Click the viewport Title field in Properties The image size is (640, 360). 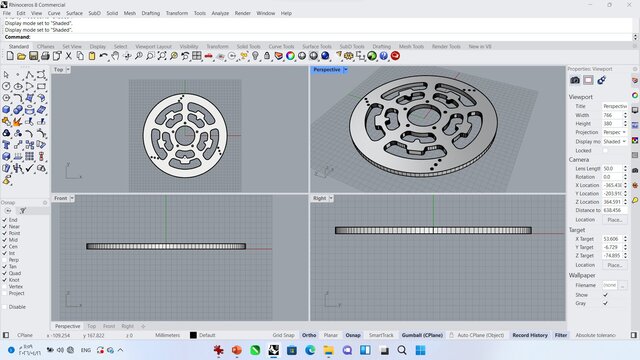(615, 106)
